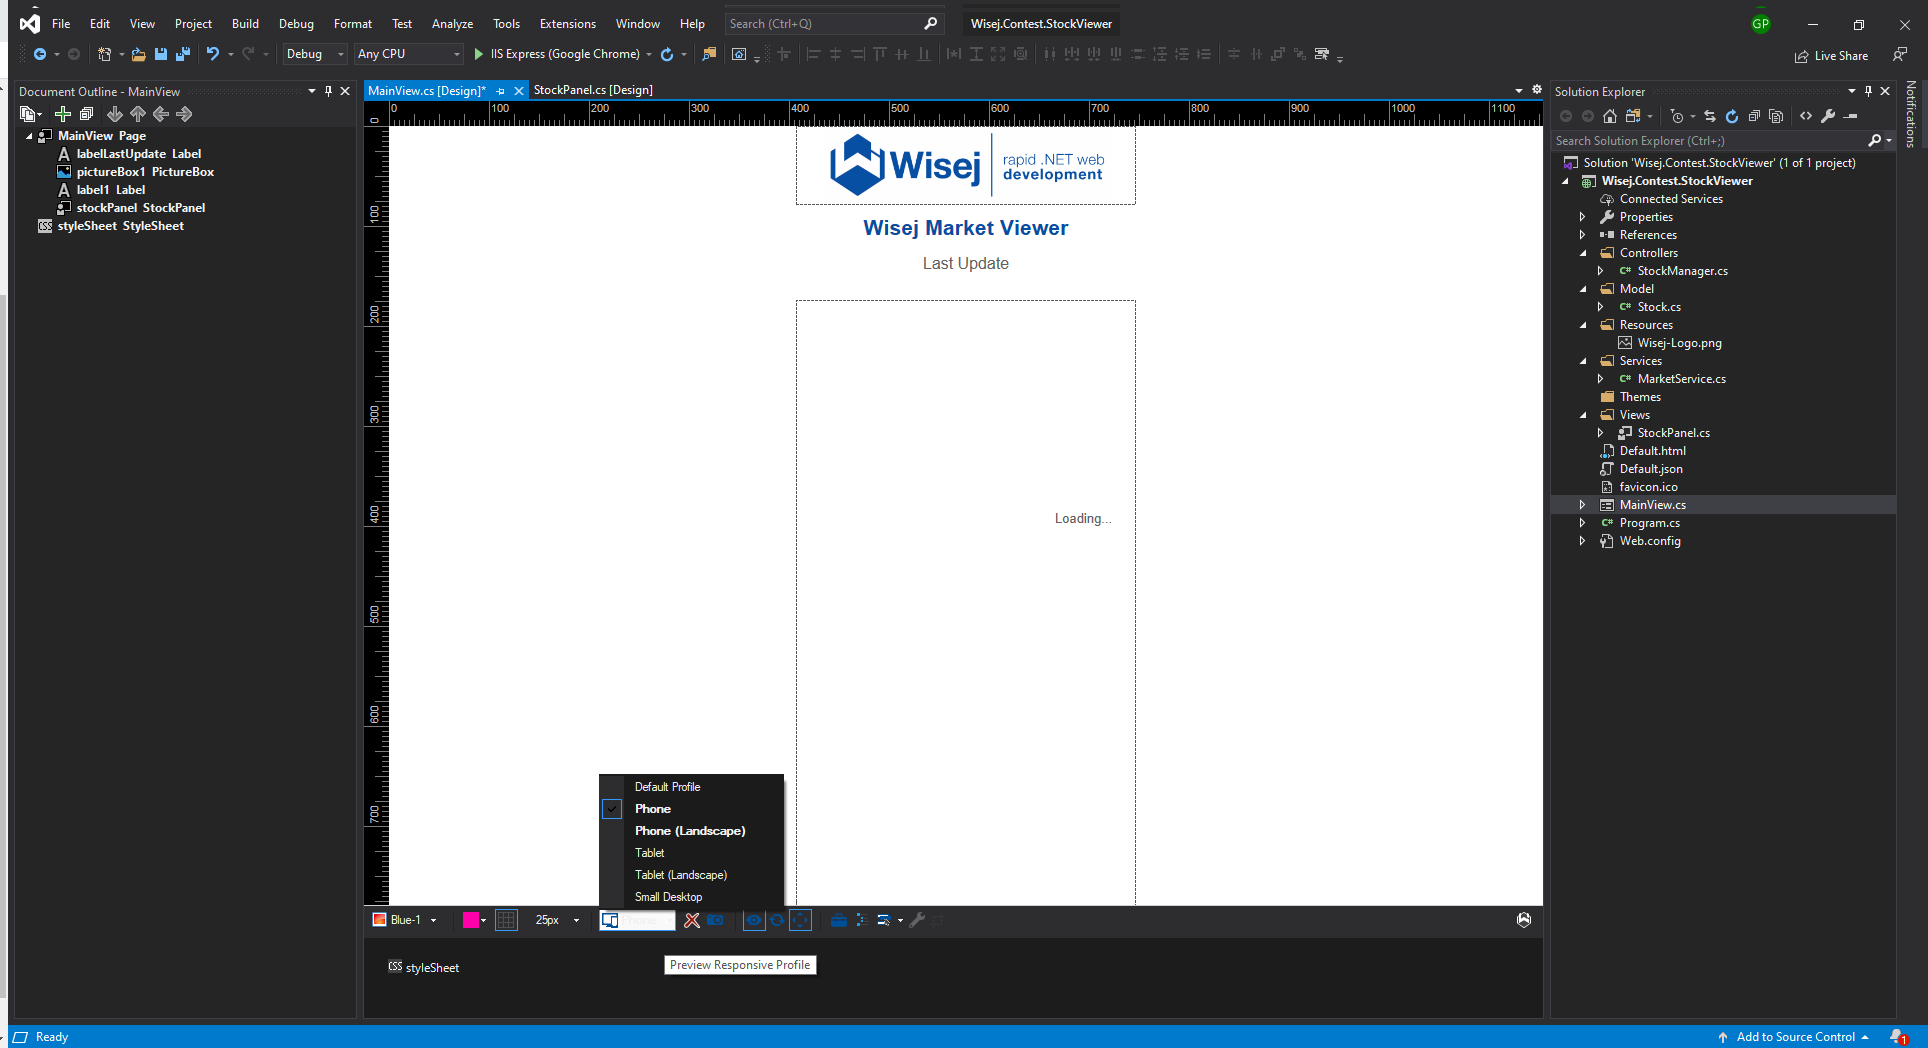The width and height of the screenshot is (1928, 1048).
Task: Click the notifications icon in status bar
Action: click(x=1898, y=1037)
